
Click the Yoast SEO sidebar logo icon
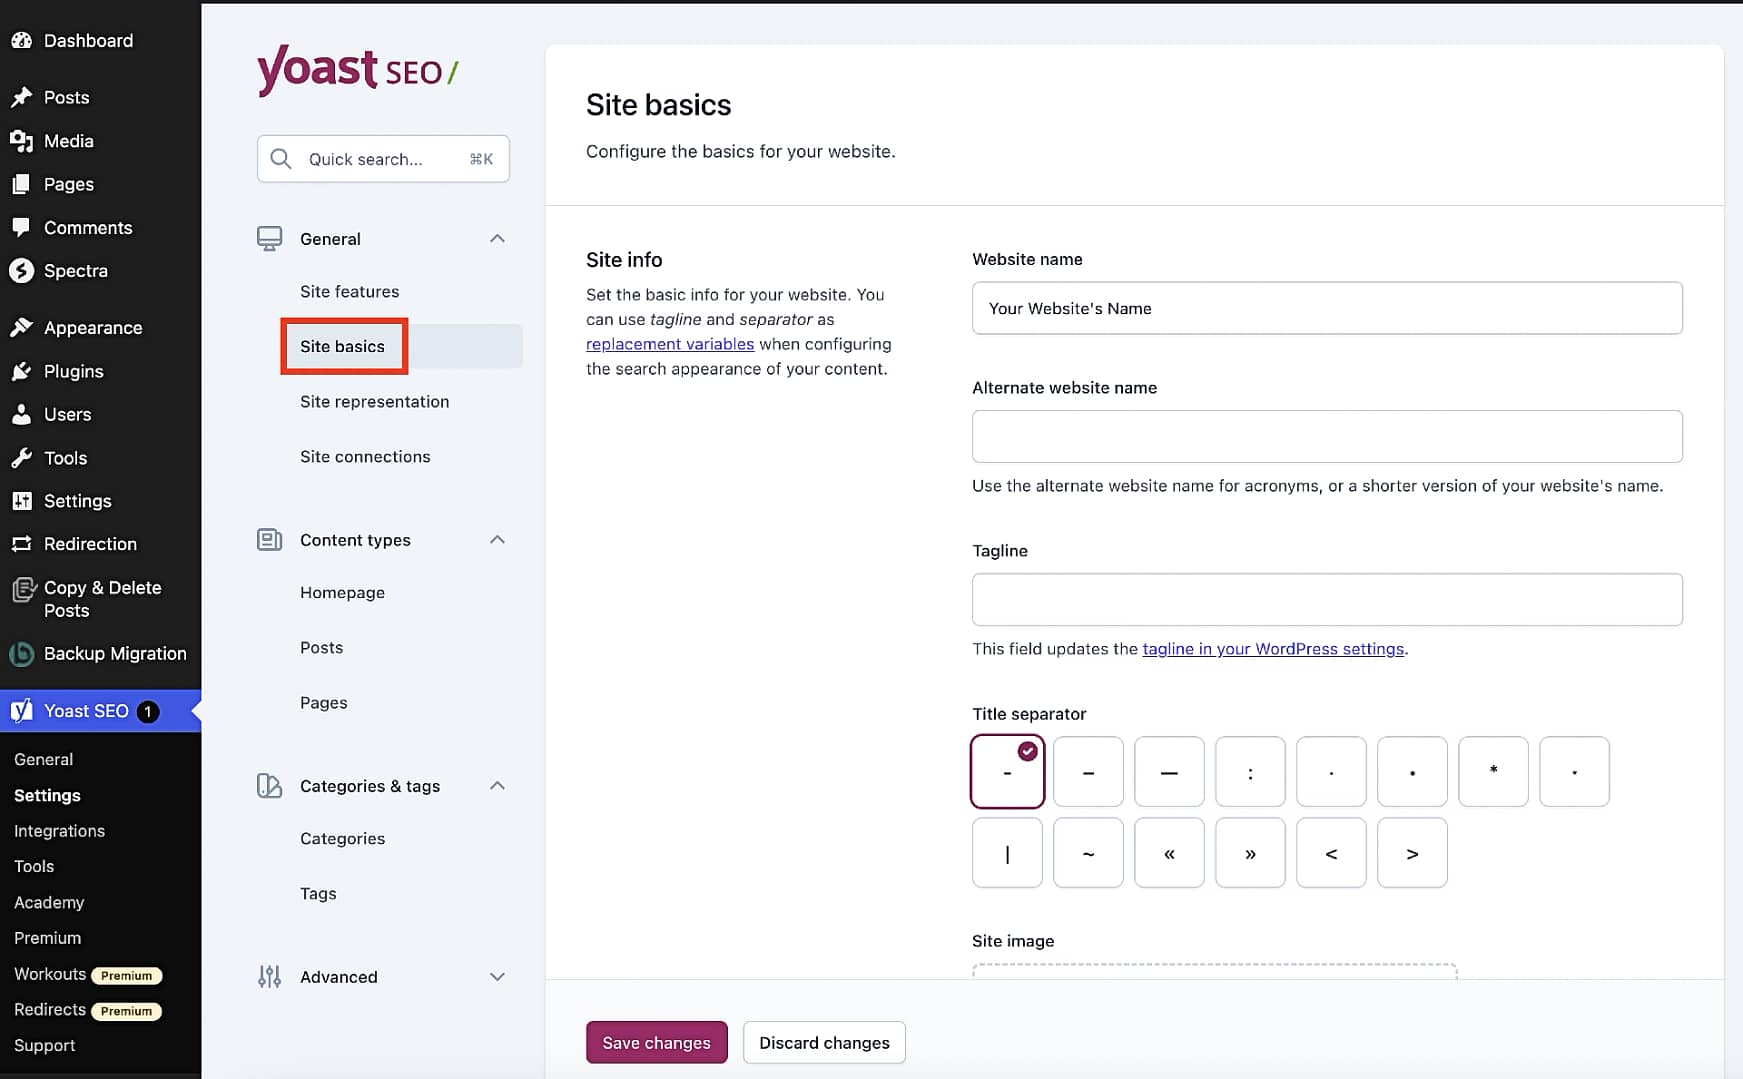click(21, 711)
